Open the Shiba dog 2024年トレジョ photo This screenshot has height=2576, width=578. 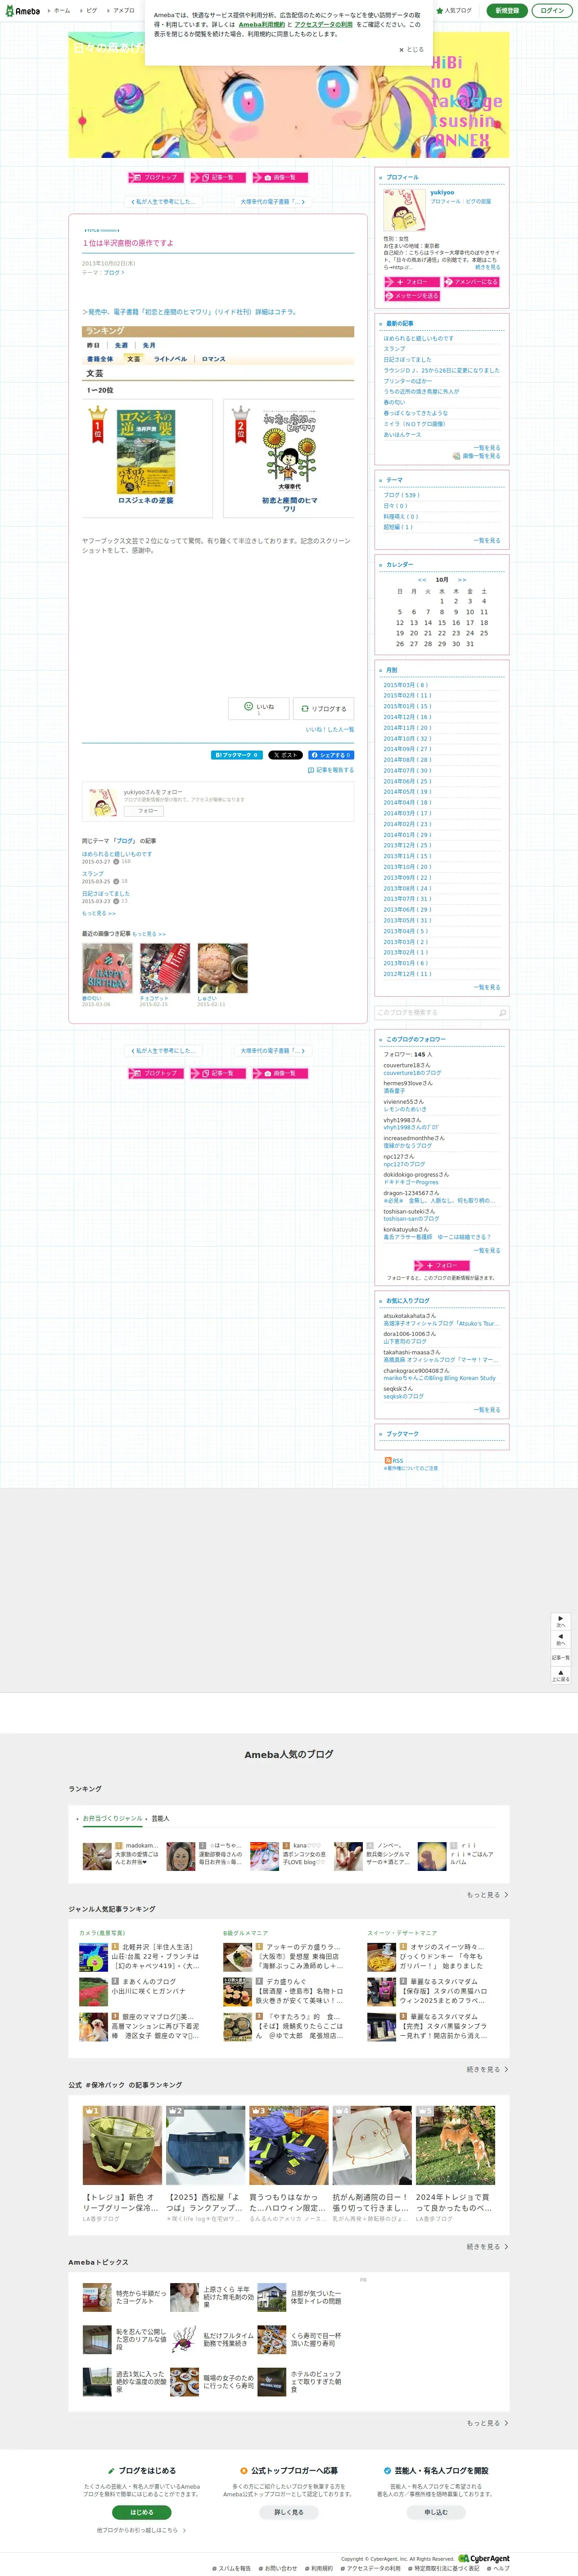(x=455, y=2145)
